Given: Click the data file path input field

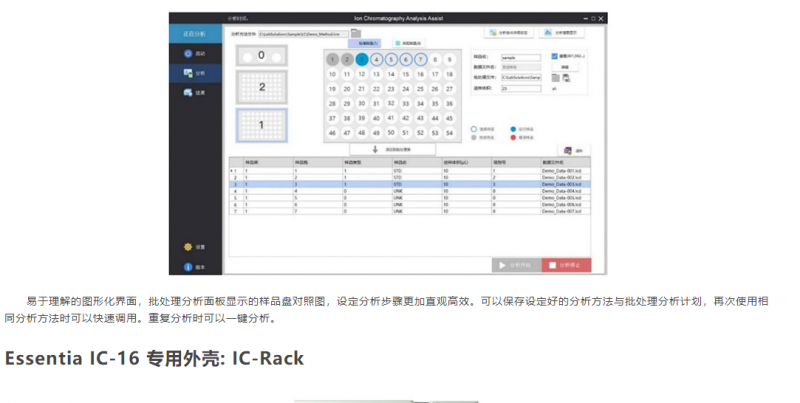Looking at the screenshot, I should (x=521, y=78).
